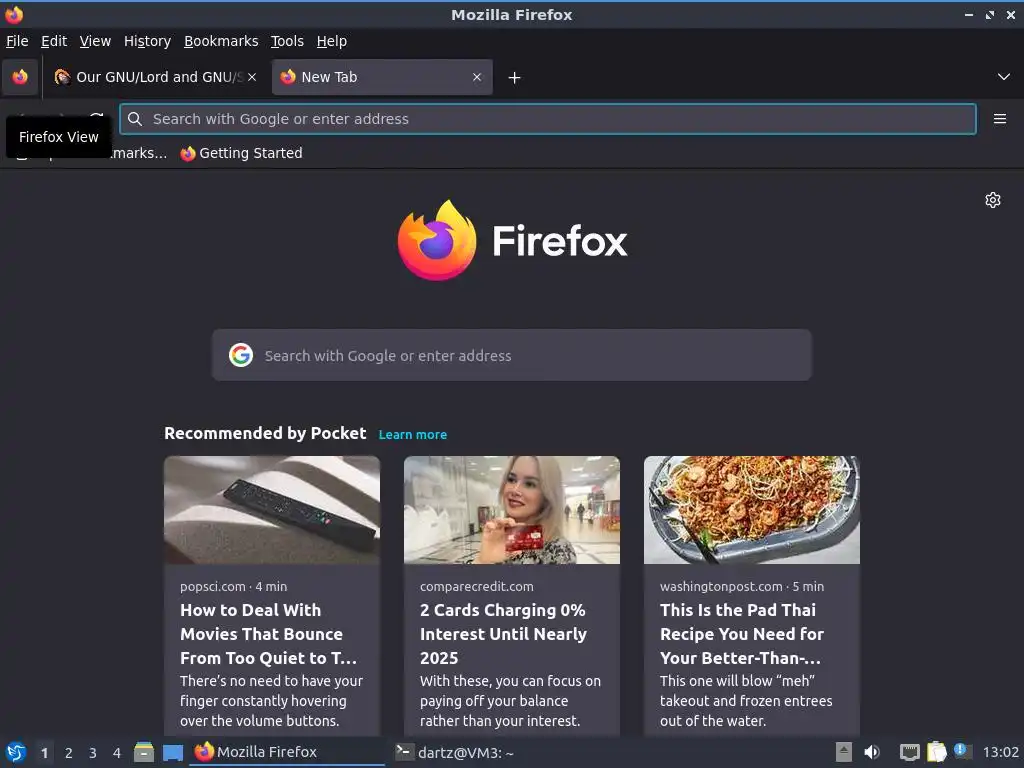Switch to workspace 1 in pager
Image resolution: width=1024 pixels, height=768 pixels.
44,753
